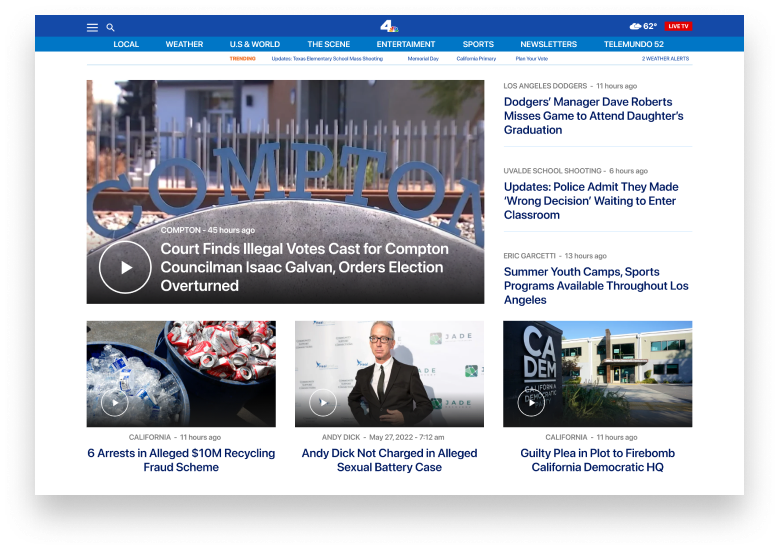The width and height of the screenshot is (779, 550).
Task: Open 6 Arrests in Alleged $10M Recycling headline
Action: point(181,460)
